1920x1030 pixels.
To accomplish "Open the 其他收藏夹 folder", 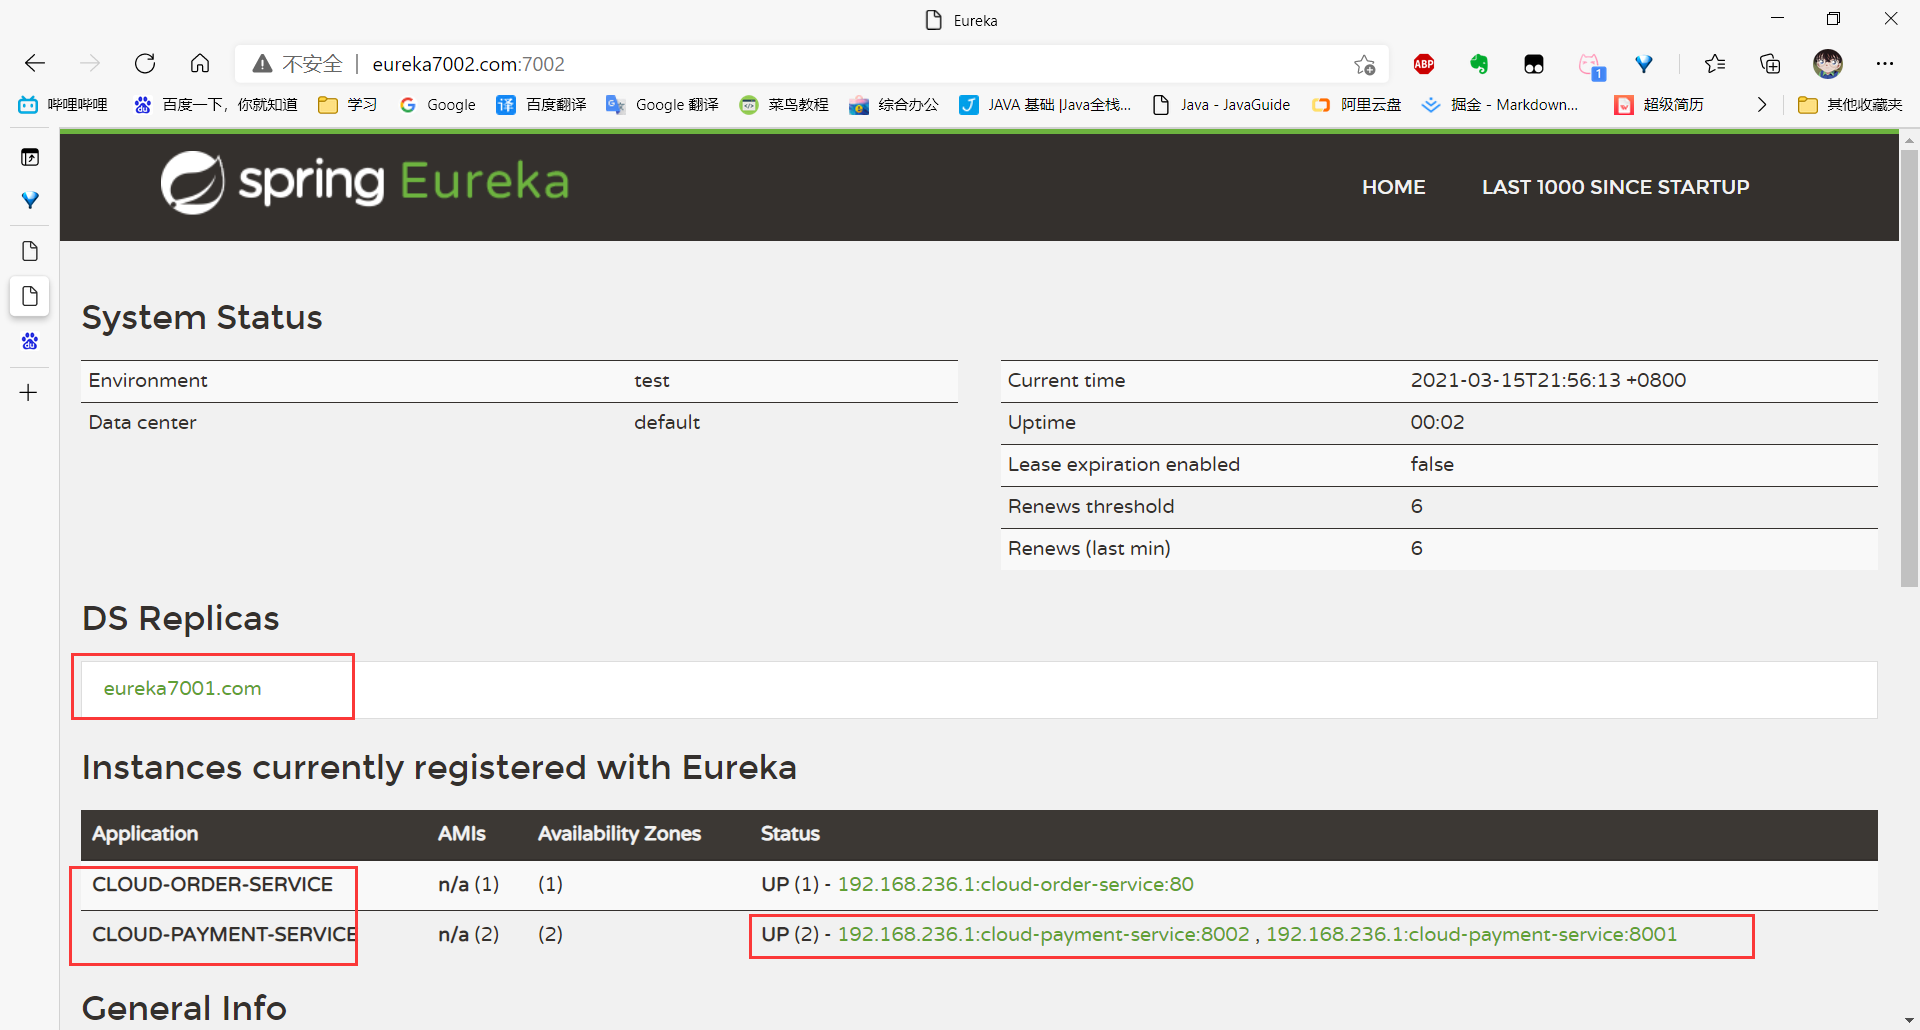I will [1850, 105].
